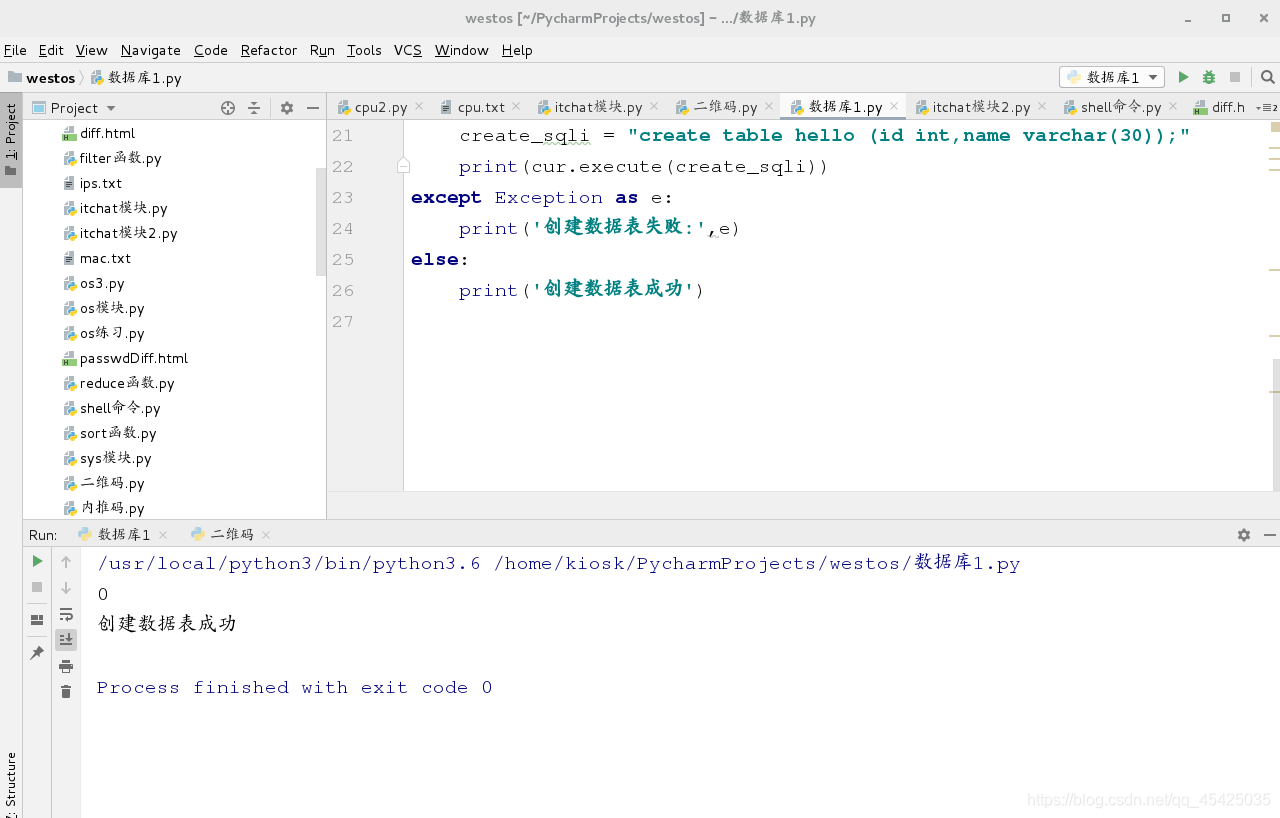Image resolution: width=1280 pixels, height=818 pixels.
Task: Click the stop icon in top toolbar
Action: pyautogui.click(x=1235, y=77)
